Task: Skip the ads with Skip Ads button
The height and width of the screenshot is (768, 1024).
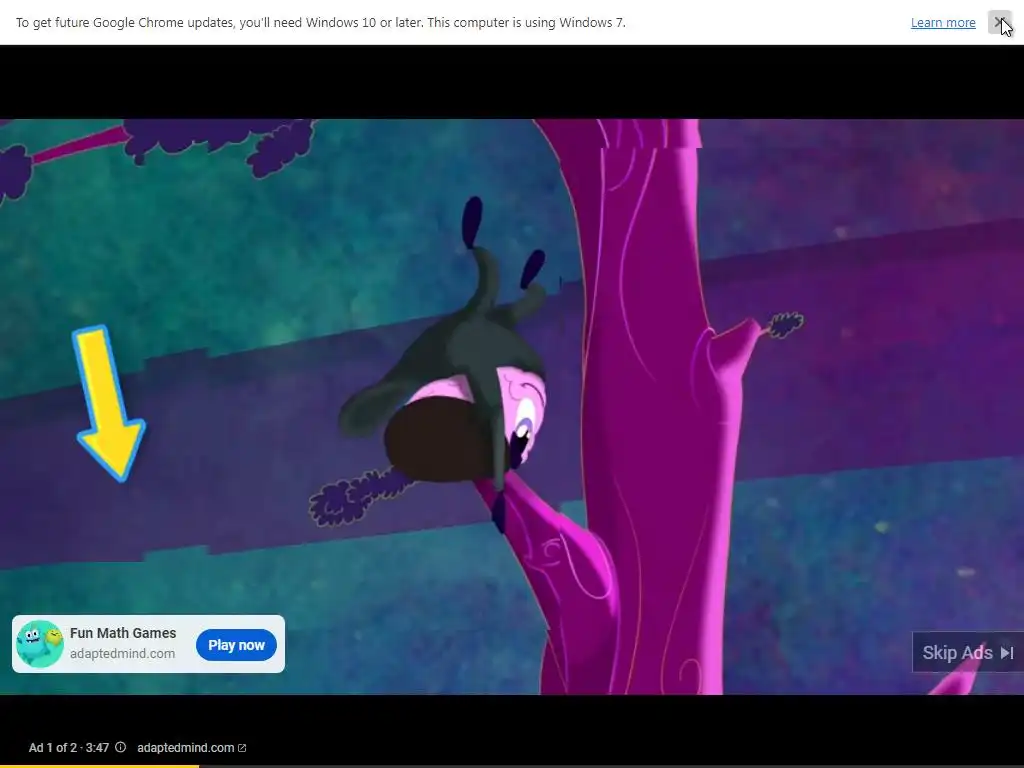Action: click(x=967, y=652)
